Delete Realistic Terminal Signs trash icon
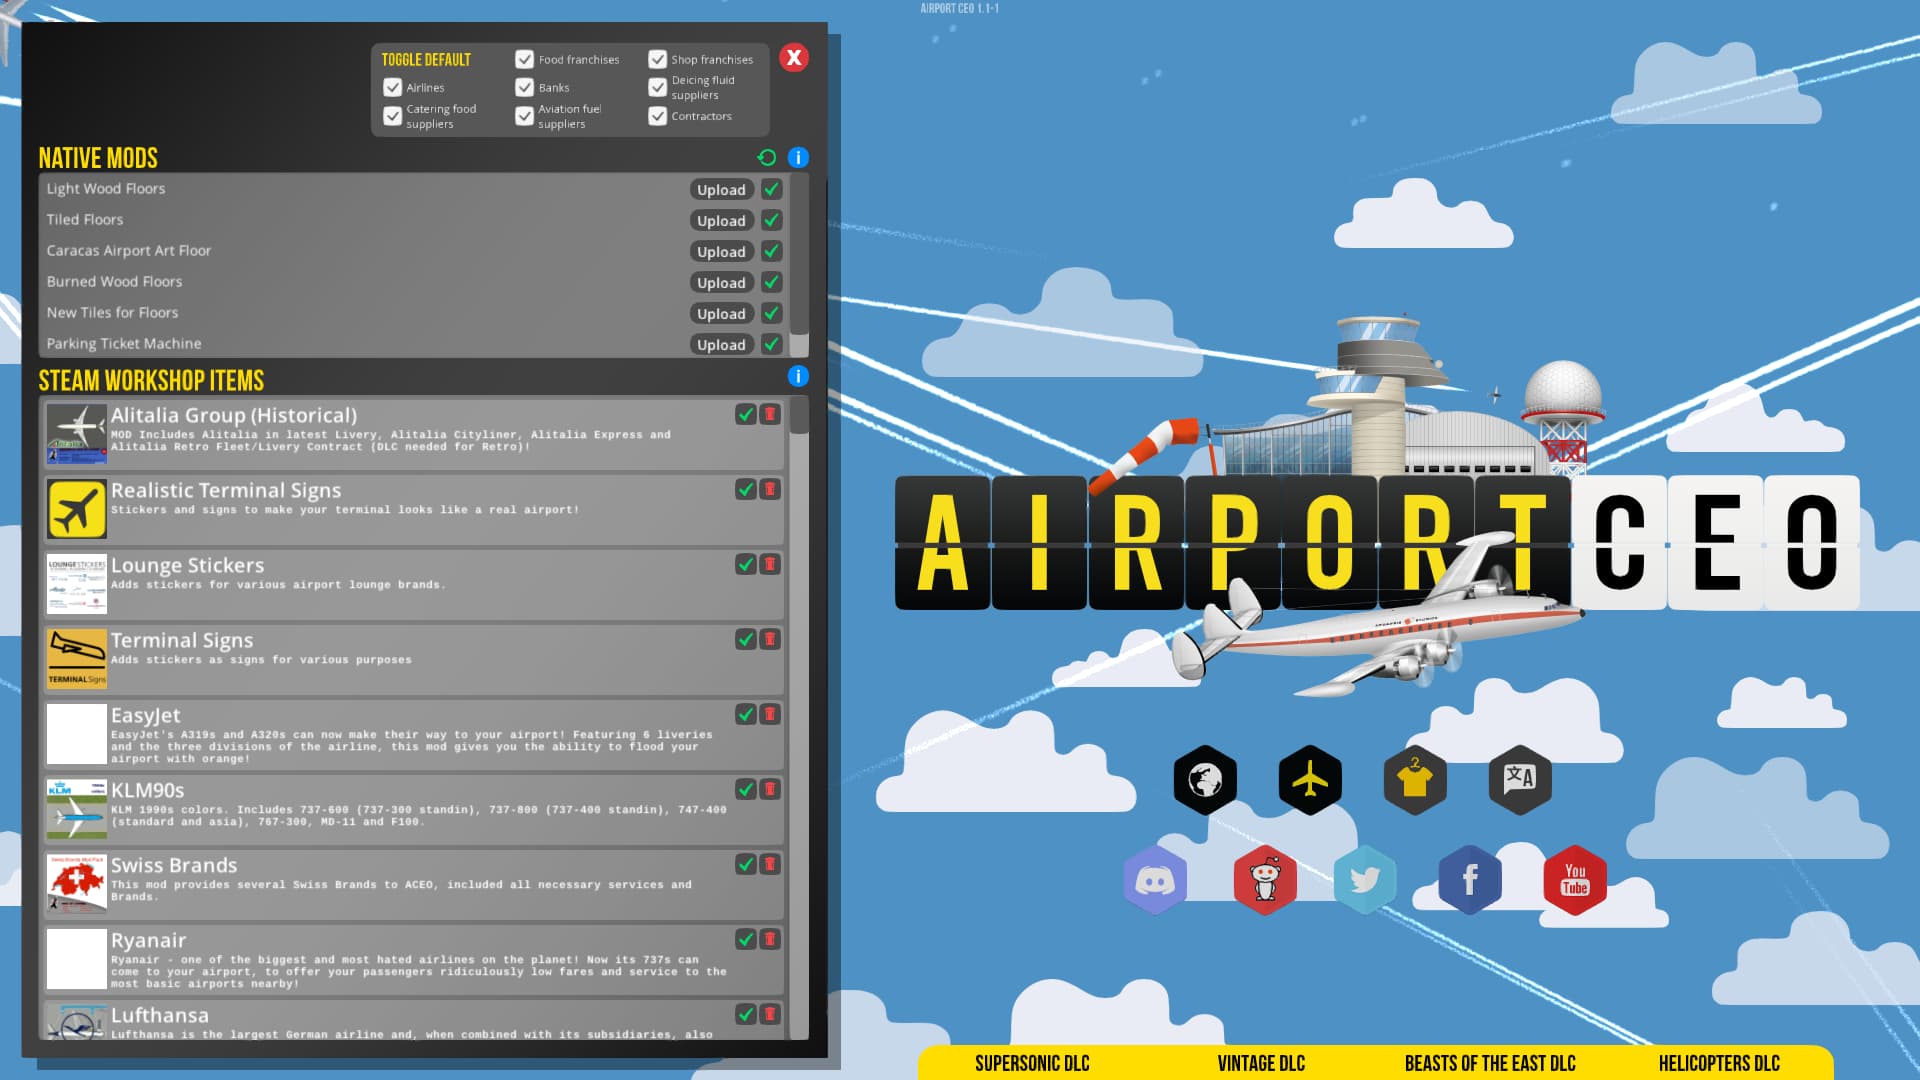This screenshot has width=1920, height=1080. (x=770, y=489)
